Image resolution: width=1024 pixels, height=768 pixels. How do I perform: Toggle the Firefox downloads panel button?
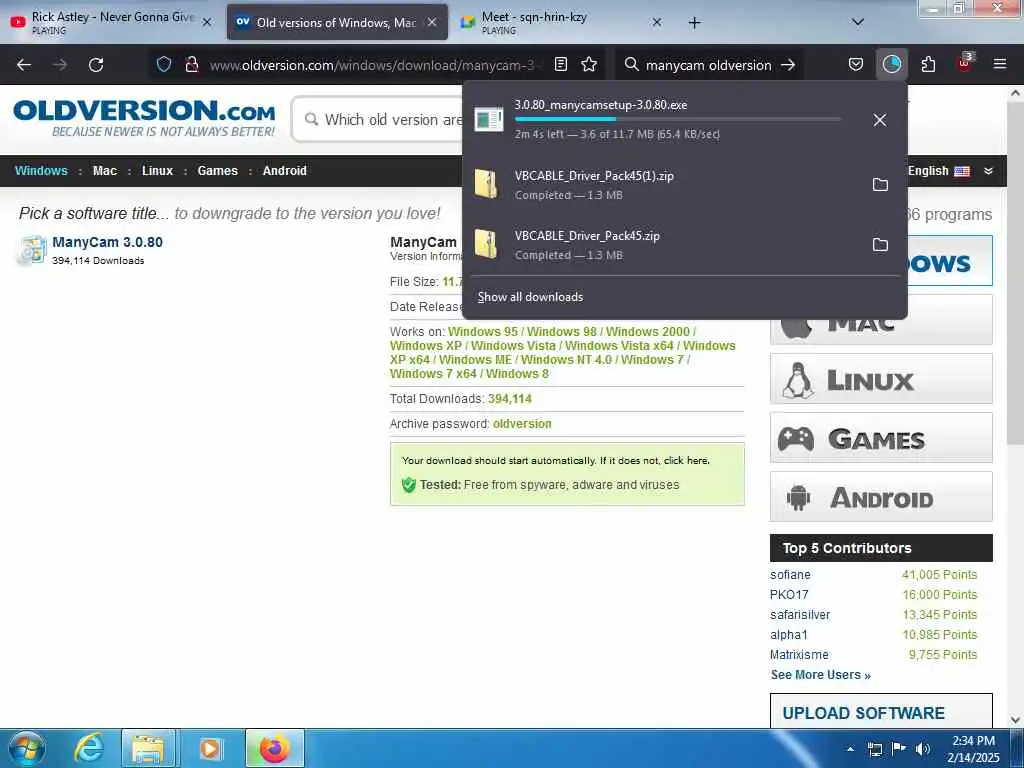point(891,64)
